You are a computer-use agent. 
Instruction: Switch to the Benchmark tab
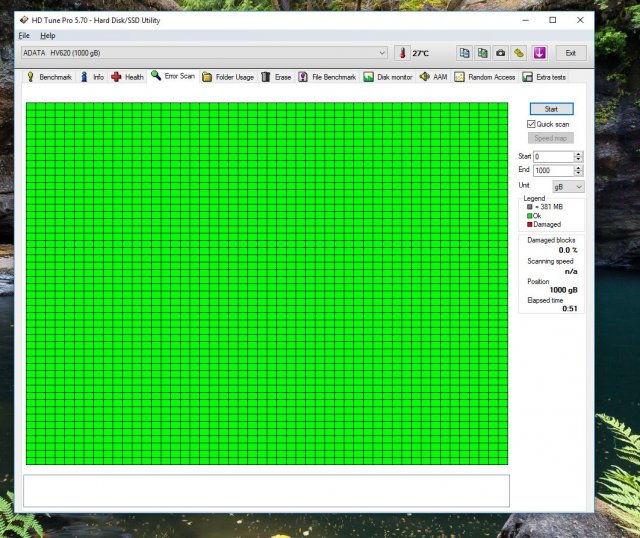click(48, 77)
